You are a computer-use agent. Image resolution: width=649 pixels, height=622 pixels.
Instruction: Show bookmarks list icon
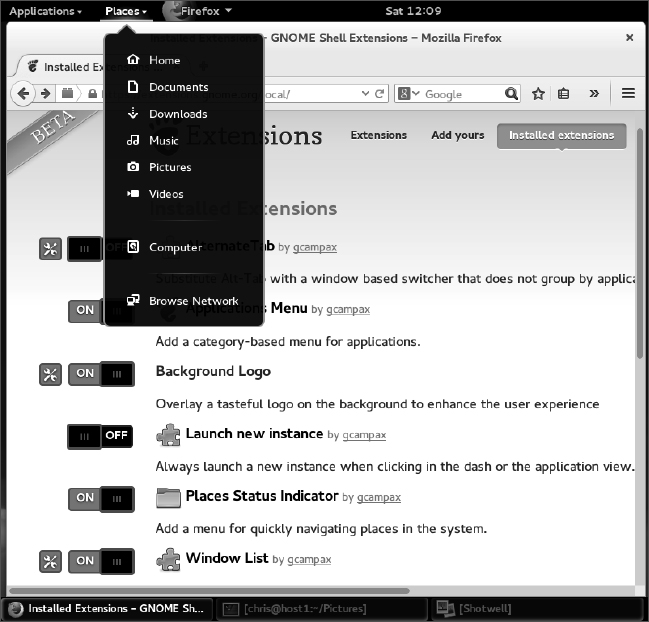pos(563,94)
